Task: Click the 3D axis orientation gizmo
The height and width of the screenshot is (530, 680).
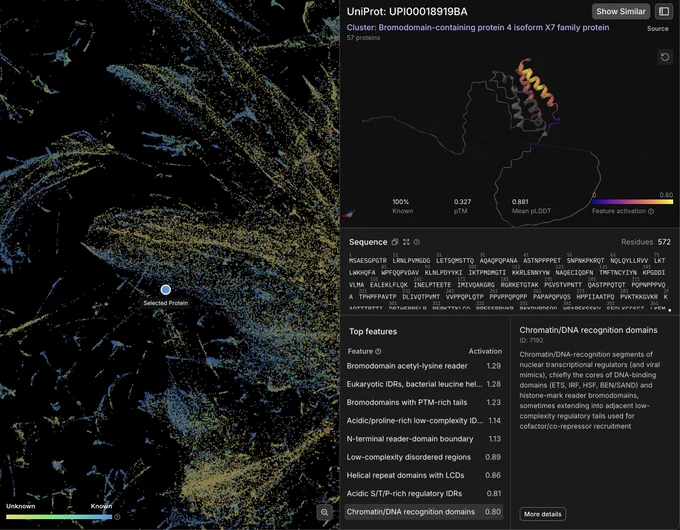Action: [348, 213]
